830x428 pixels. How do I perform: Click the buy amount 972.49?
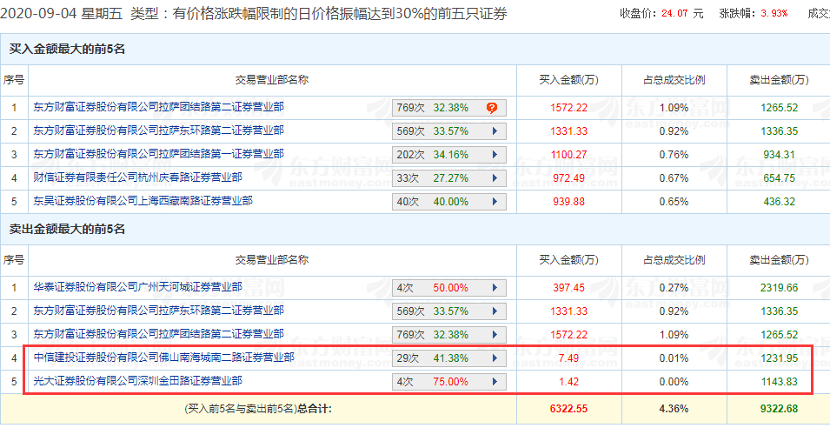point(569,178)
